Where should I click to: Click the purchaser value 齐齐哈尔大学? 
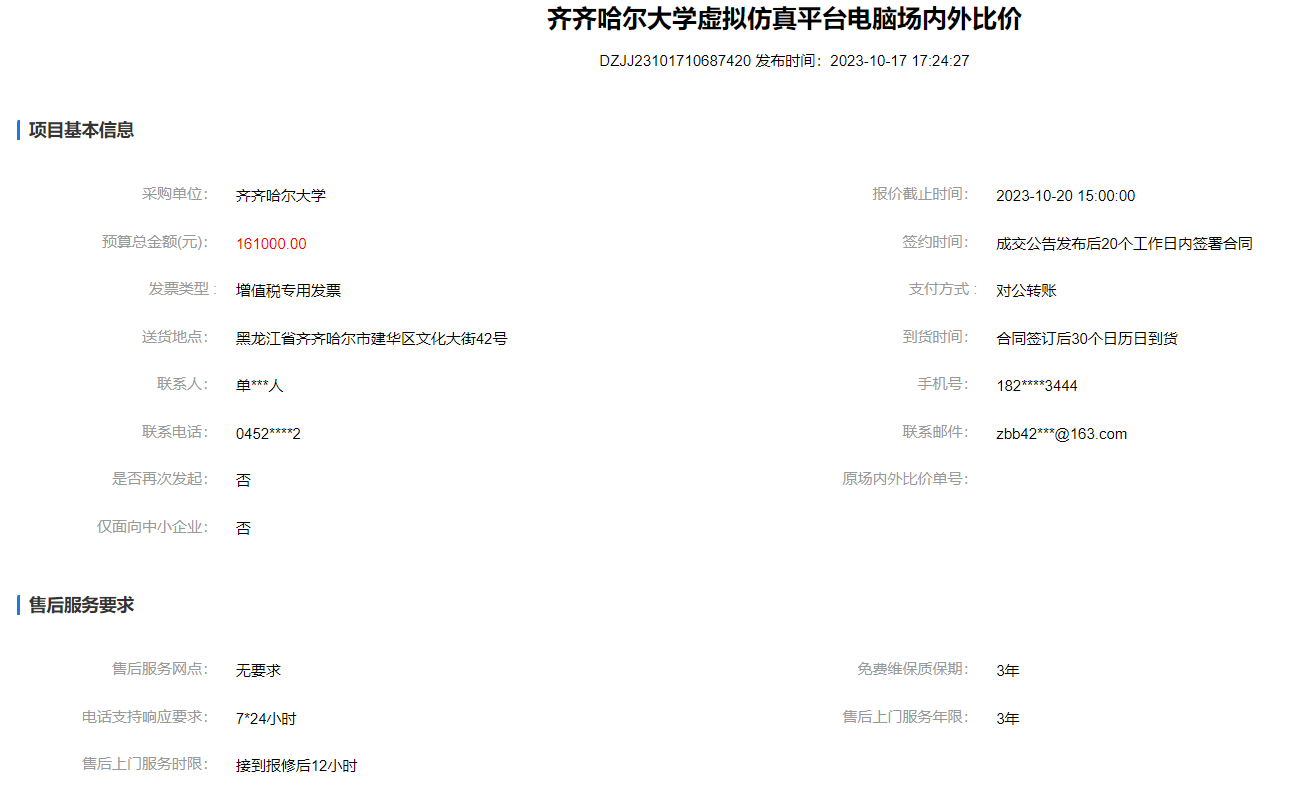[x=281, y=196]
